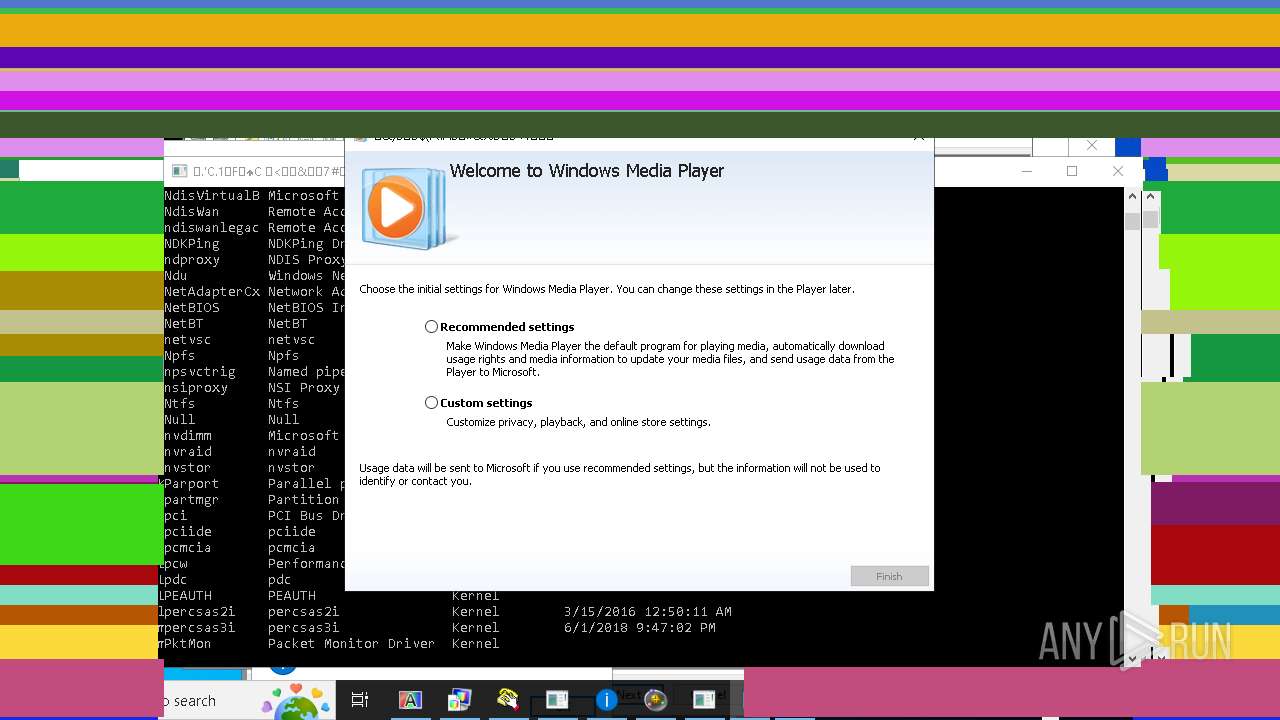This screenshot has width=1280, height=720.
Task: Click the ndiswanlegac console entry
Action: tap(212, 228)
